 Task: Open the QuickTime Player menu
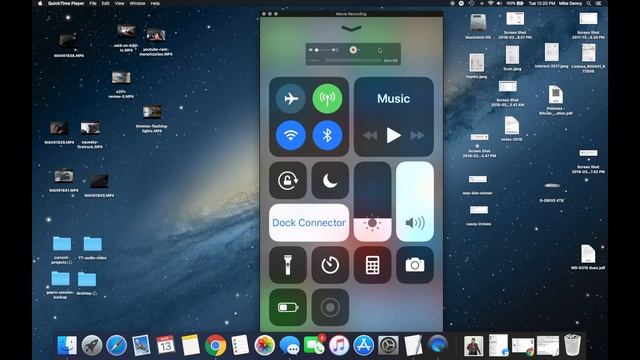point(66,3)
